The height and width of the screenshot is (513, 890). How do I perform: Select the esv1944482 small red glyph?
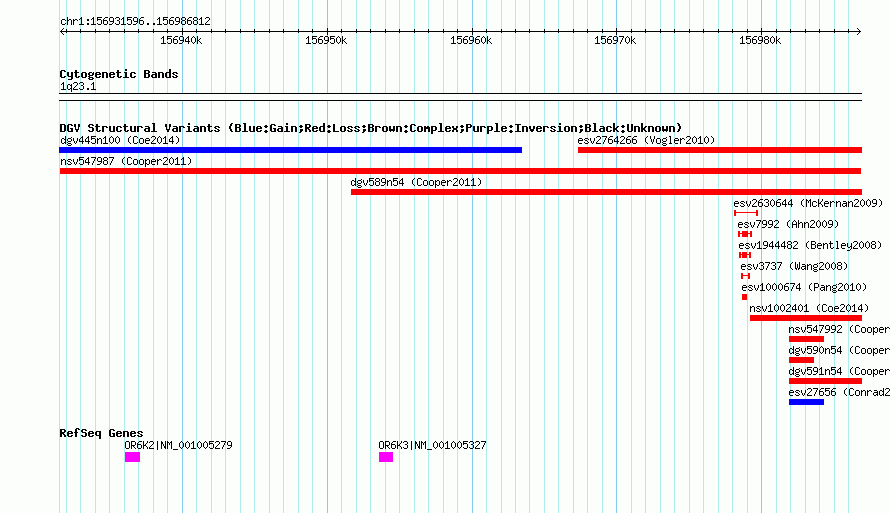click(x=745, y=255)
